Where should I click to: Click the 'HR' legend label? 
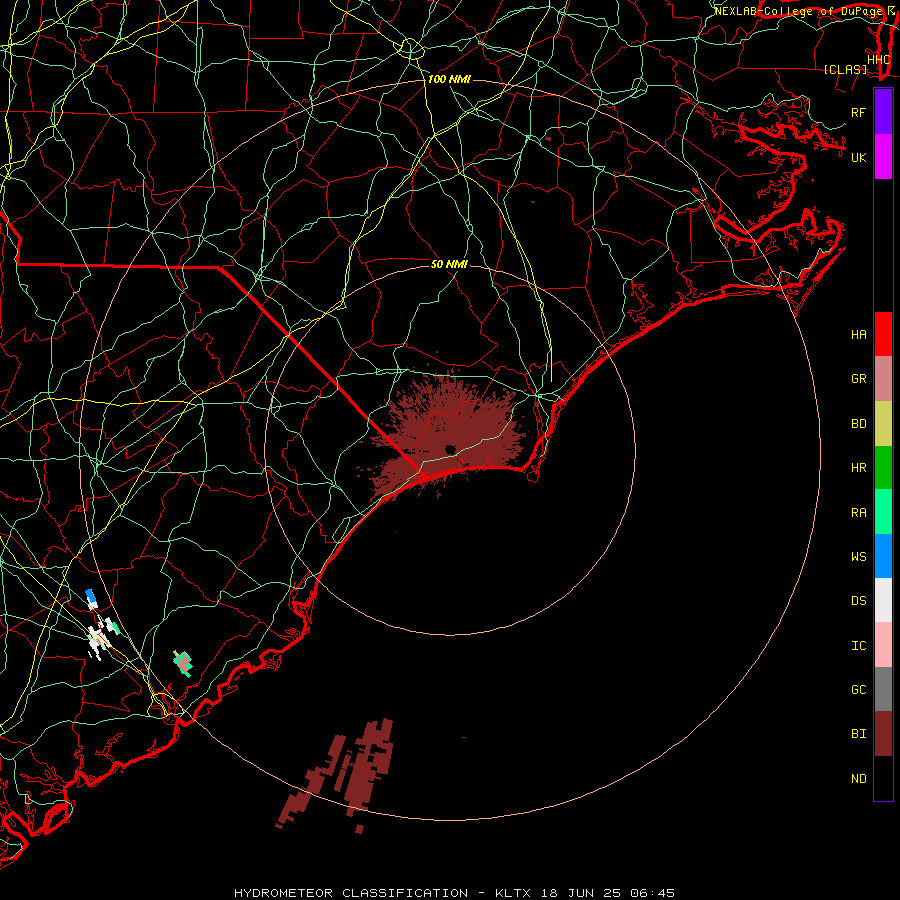coord(859,468)
